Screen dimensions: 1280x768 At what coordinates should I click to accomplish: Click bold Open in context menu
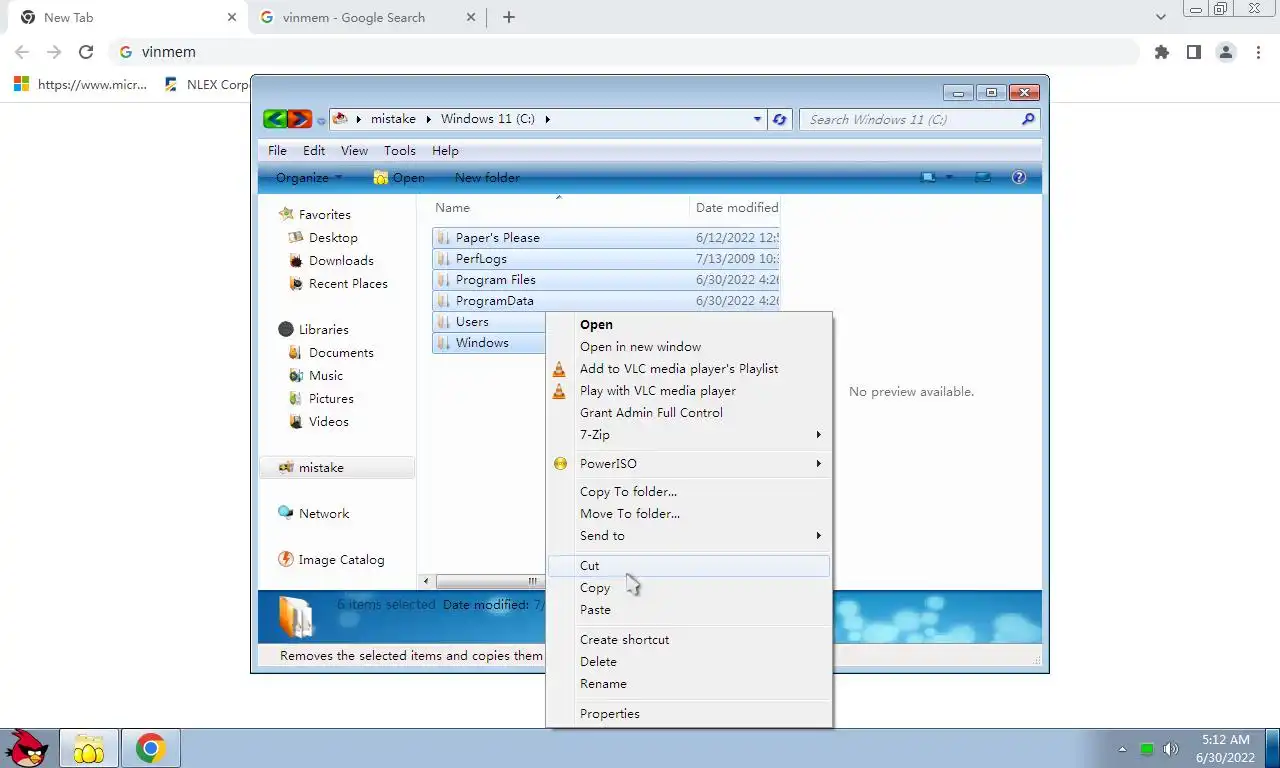(x=689, y=324)
